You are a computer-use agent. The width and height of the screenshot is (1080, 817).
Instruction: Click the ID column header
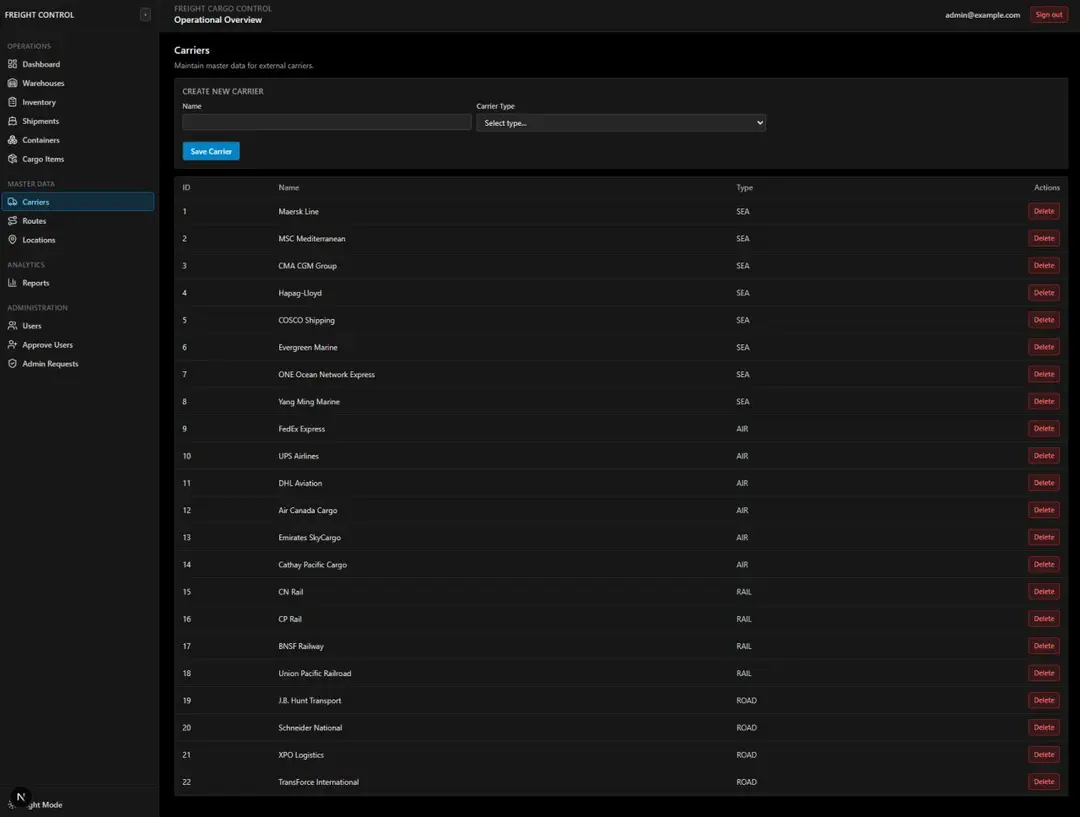[186, 187]
